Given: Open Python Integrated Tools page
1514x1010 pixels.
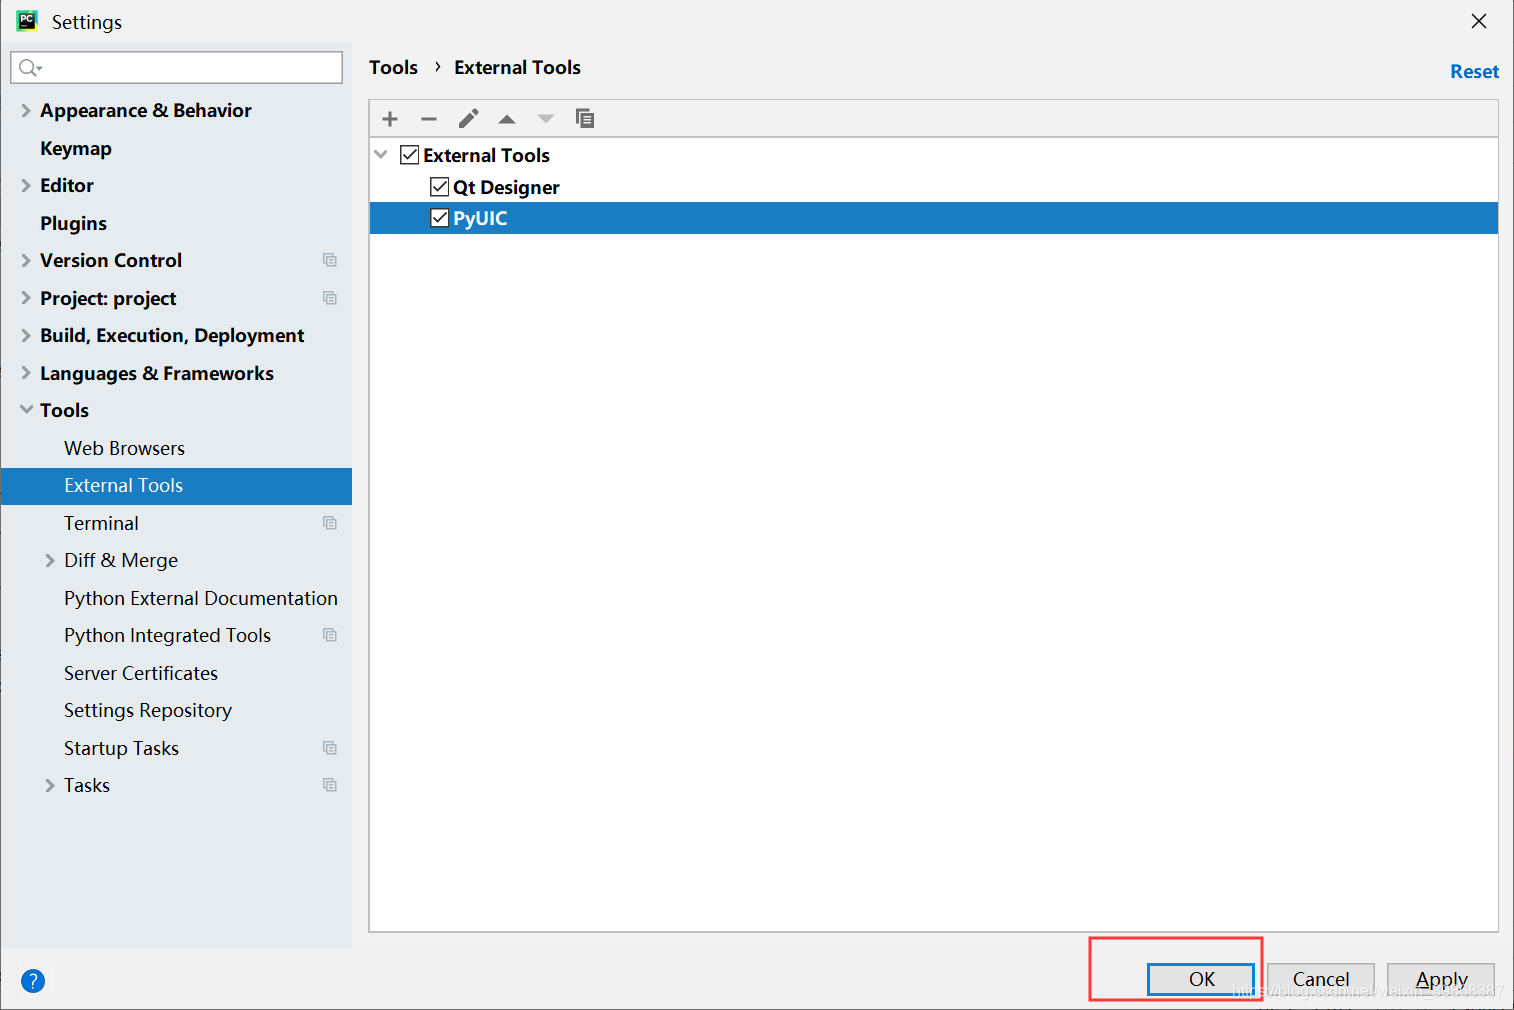Looking at the screenshot, I should pos(167,635).
